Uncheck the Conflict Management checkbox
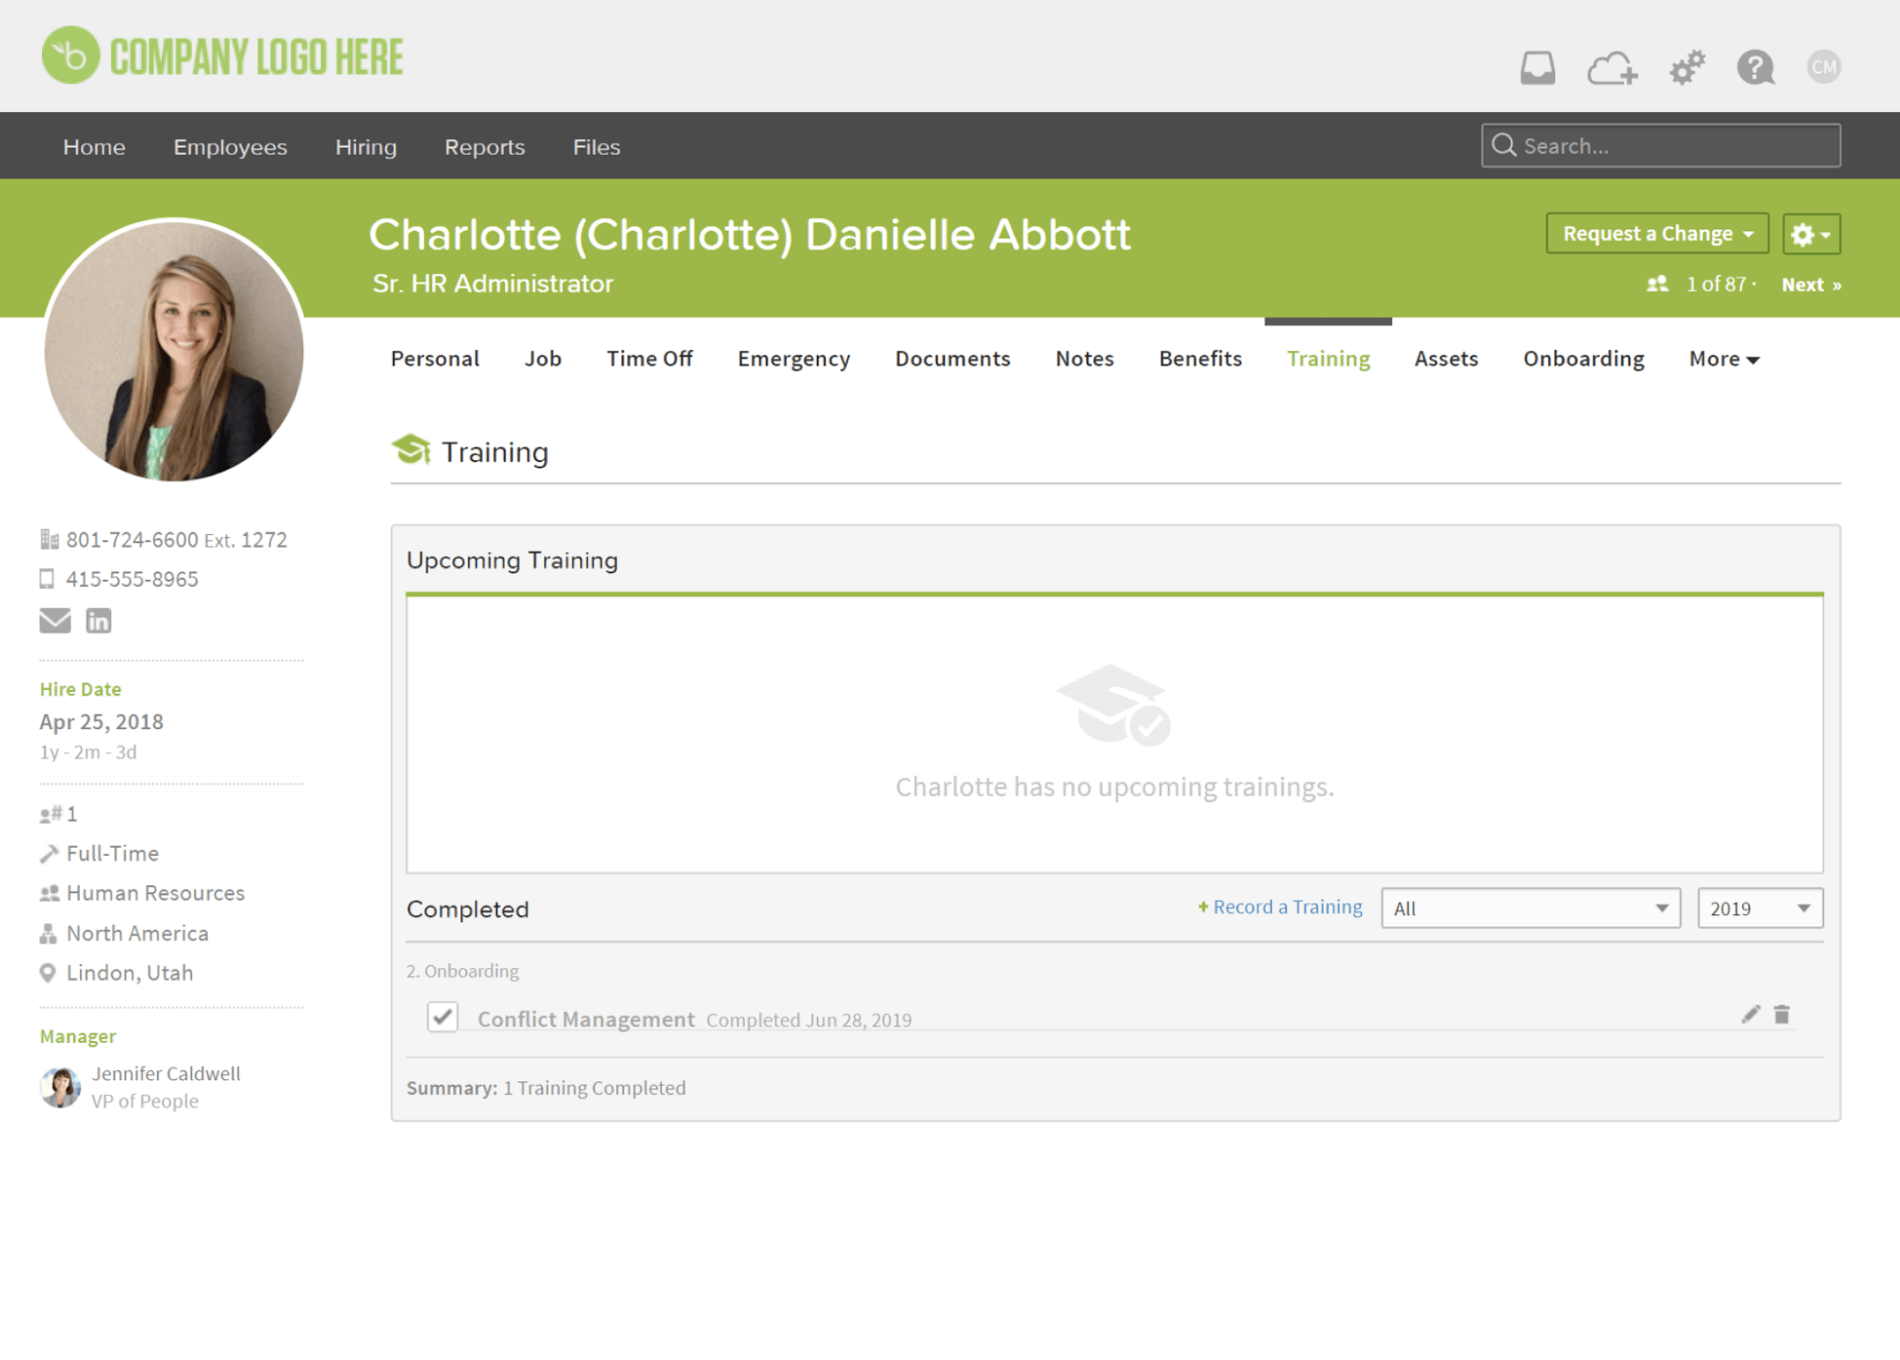Viewport: 1900px width, 1360px height. (x=442, y=1017)
